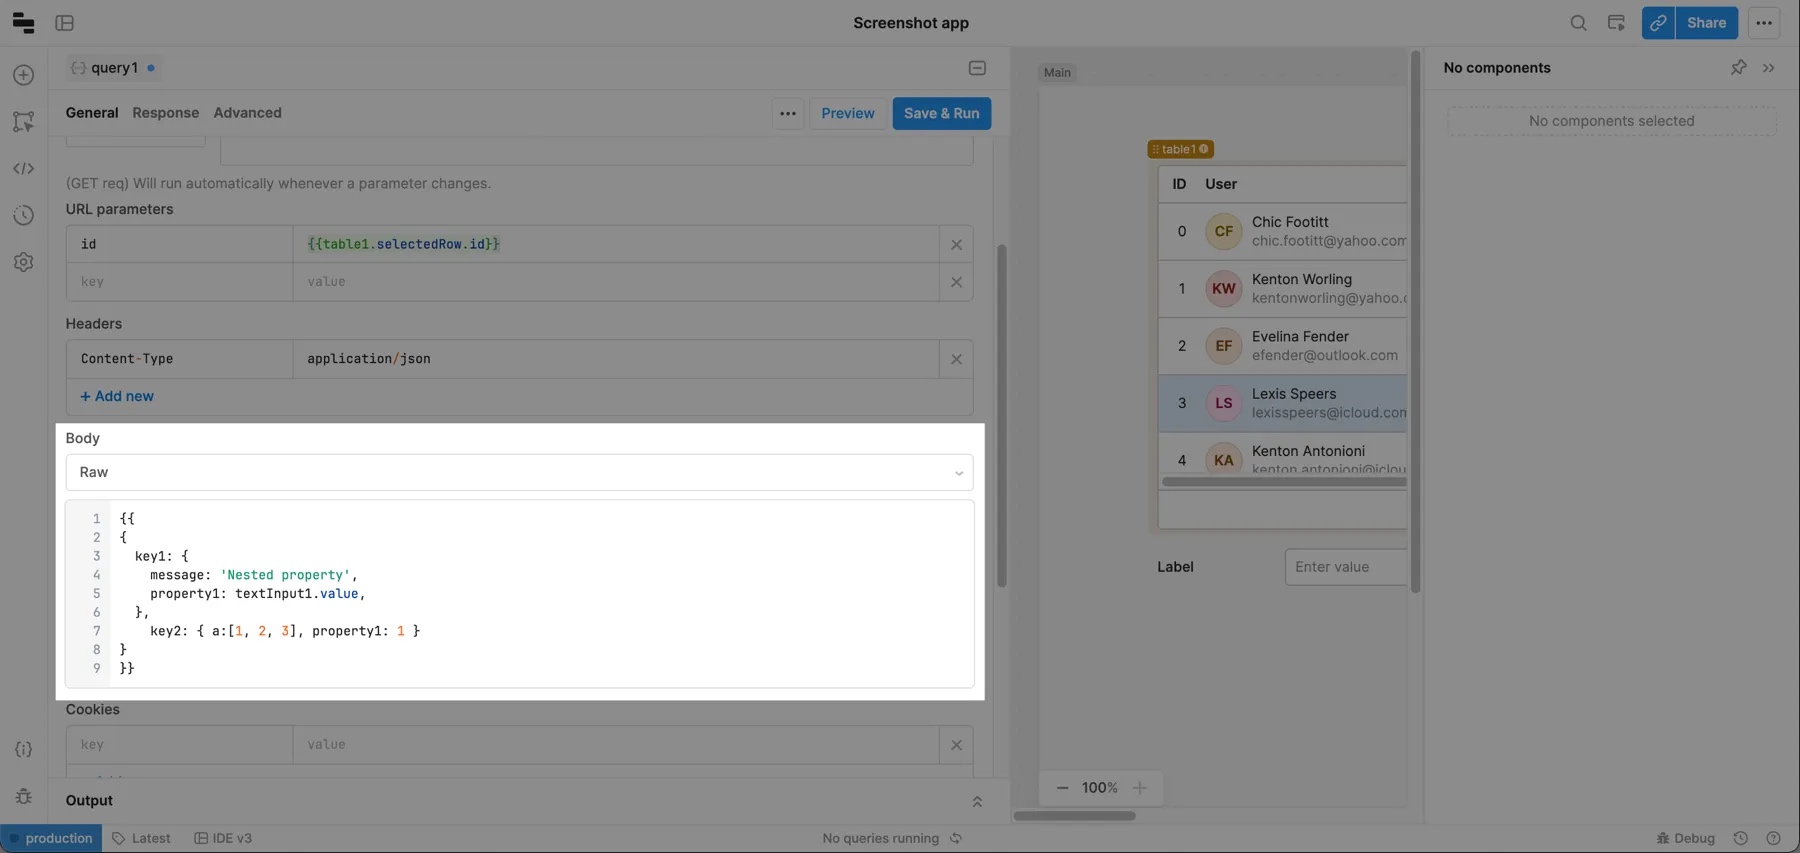This screenshot has width=1800, height=853.
Task: Collapse the inspector with double chevron
Action: coord(1769,68)
